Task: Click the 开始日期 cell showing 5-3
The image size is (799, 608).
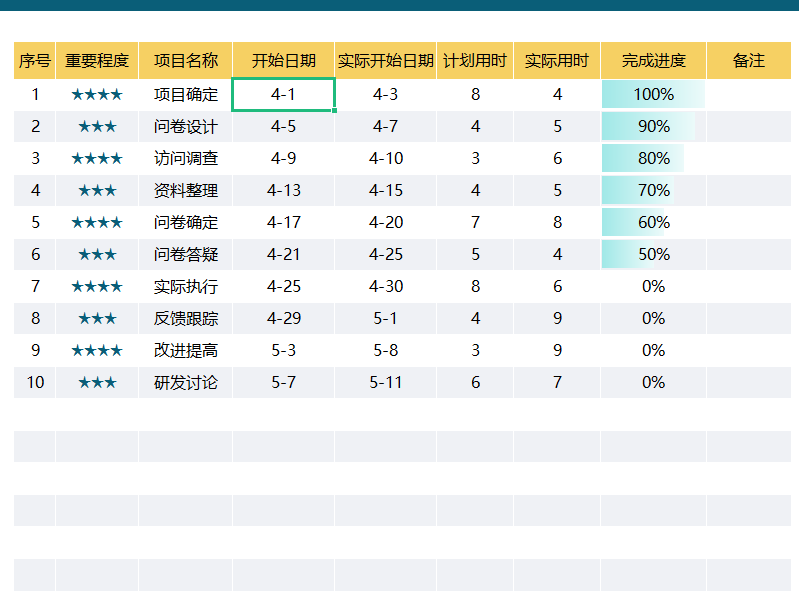Action: point(283,350)
